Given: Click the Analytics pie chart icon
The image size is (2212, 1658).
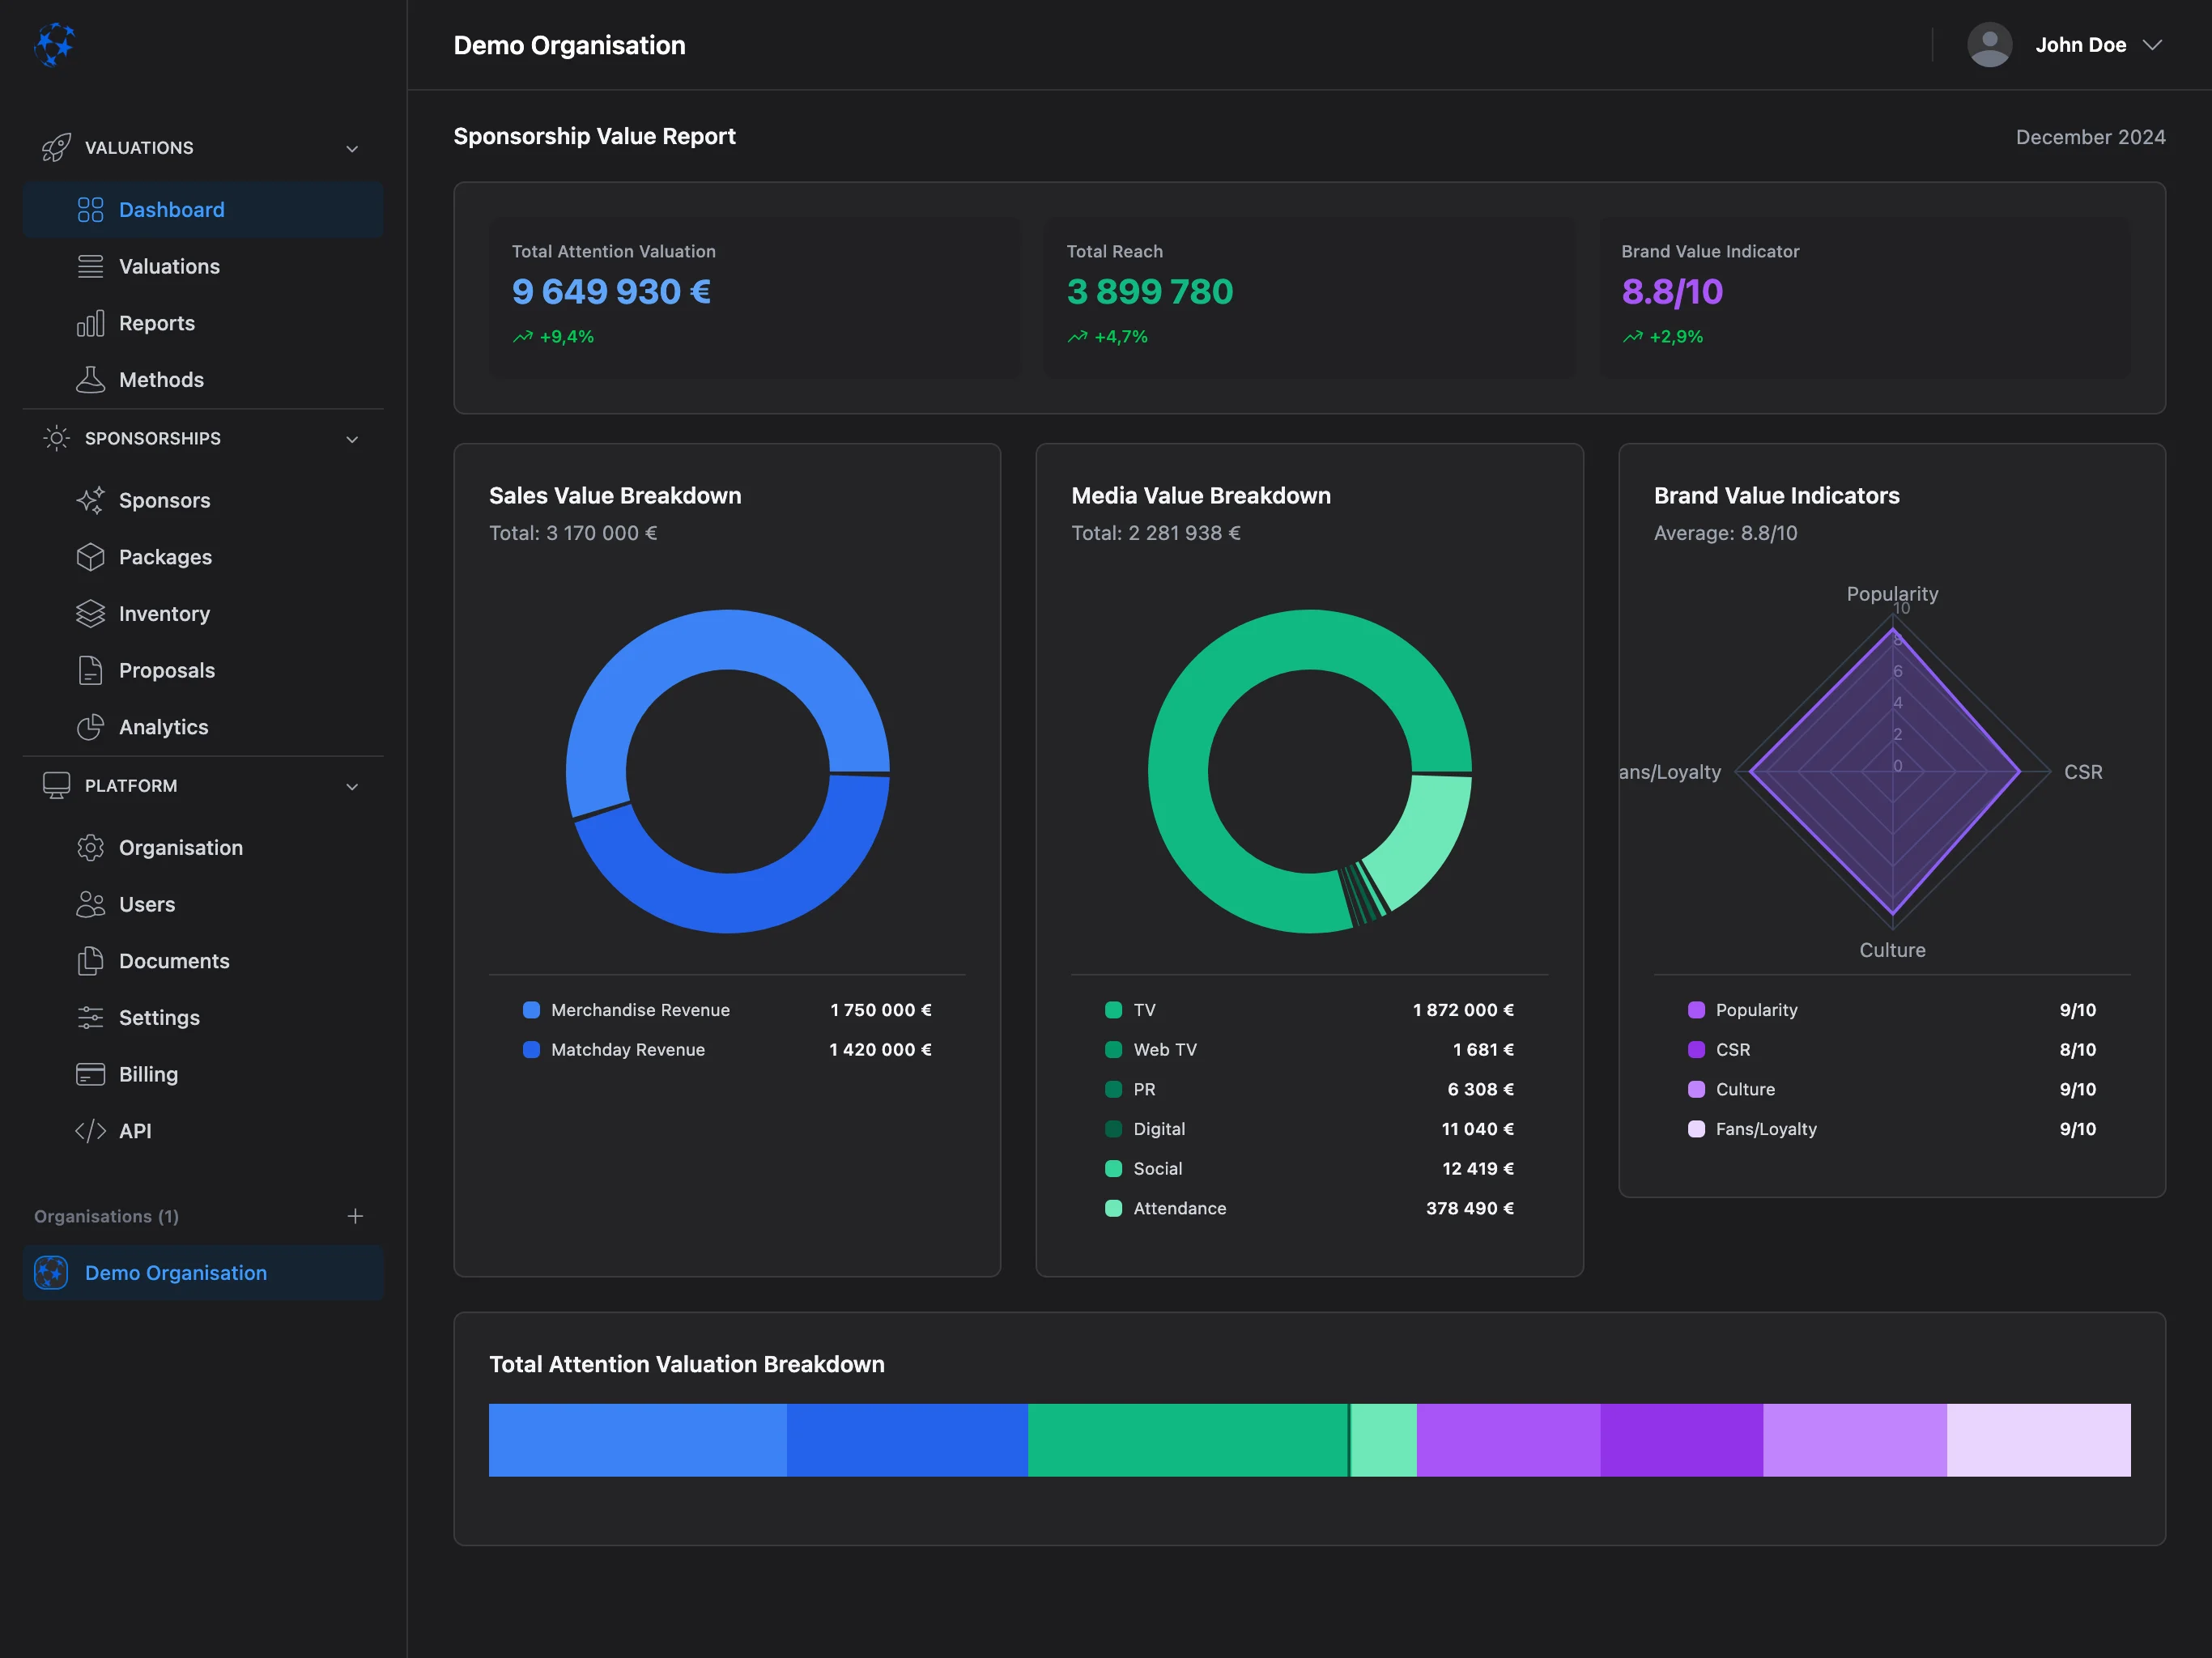Looking at the screenshot, I should [x=90, y=727].
